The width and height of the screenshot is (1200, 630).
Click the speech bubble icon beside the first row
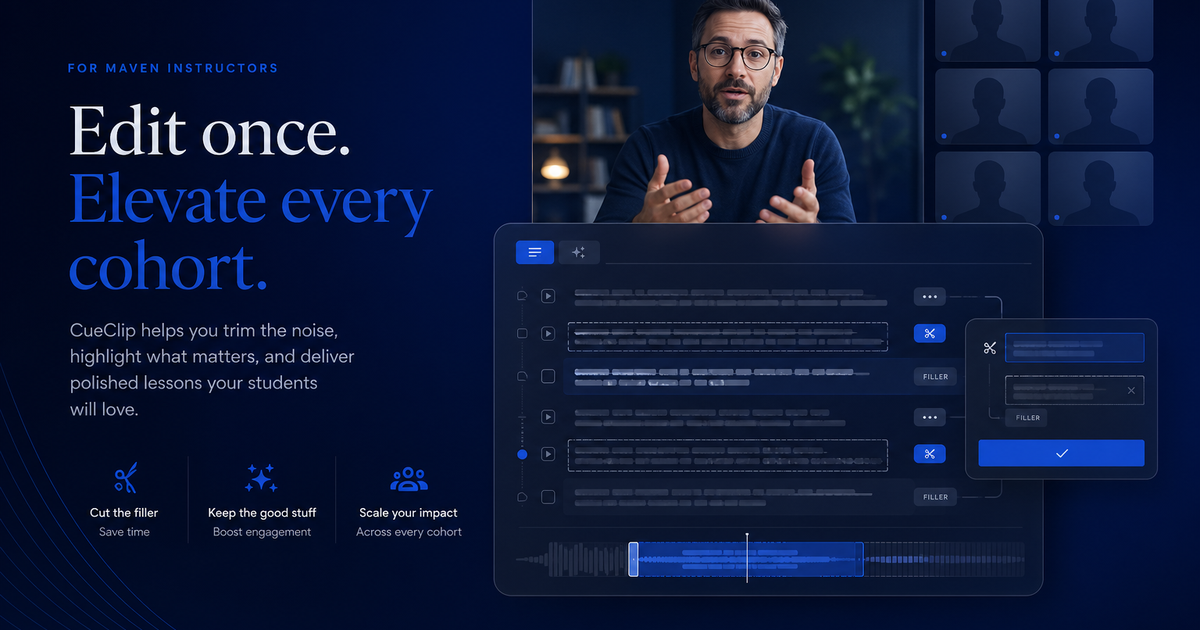pos(521,296)
